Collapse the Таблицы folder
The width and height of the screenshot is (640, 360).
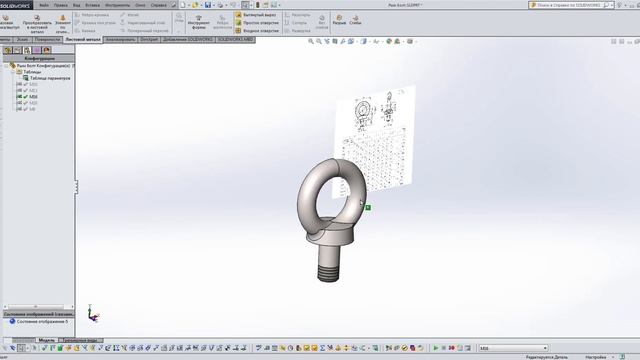point(13,71)
